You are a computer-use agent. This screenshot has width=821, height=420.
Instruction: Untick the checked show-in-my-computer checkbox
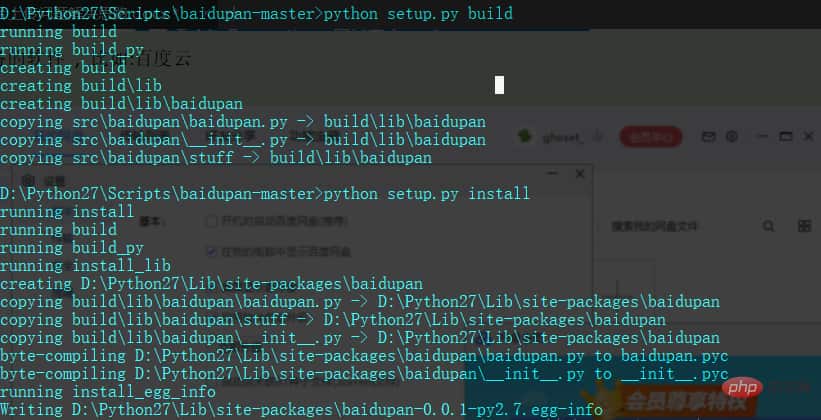(212, 252)
